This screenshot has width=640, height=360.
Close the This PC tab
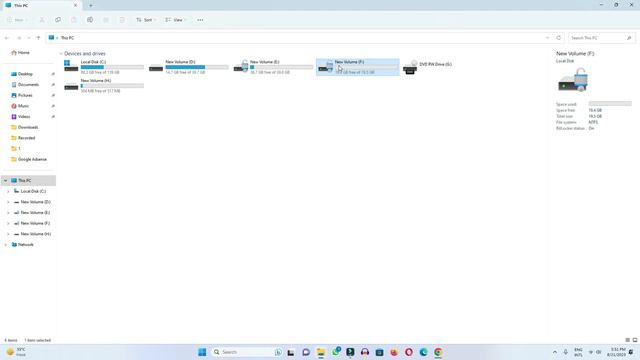[75, 6]
